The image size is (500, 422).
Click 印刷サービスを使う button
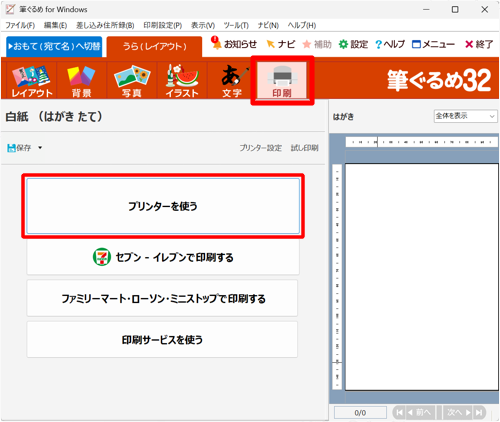(162, 340)
